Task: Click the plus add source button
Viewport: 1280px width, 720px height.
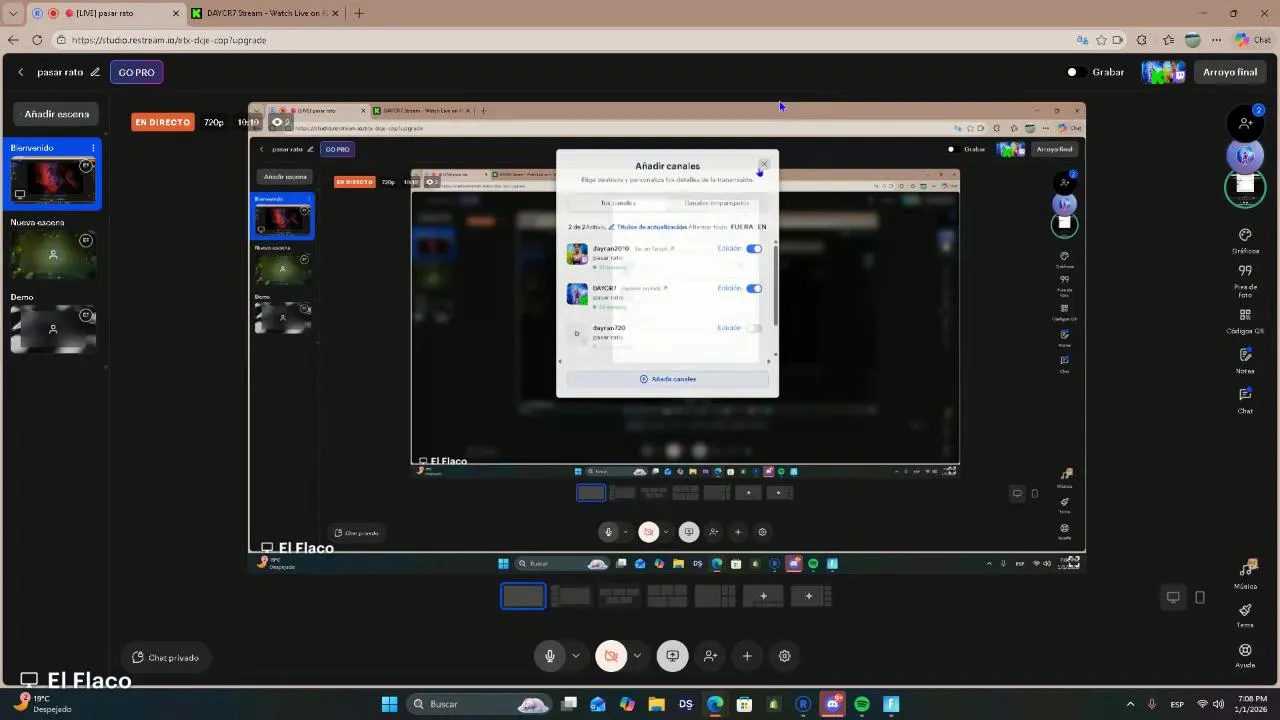Action: (x=747, y=656)
